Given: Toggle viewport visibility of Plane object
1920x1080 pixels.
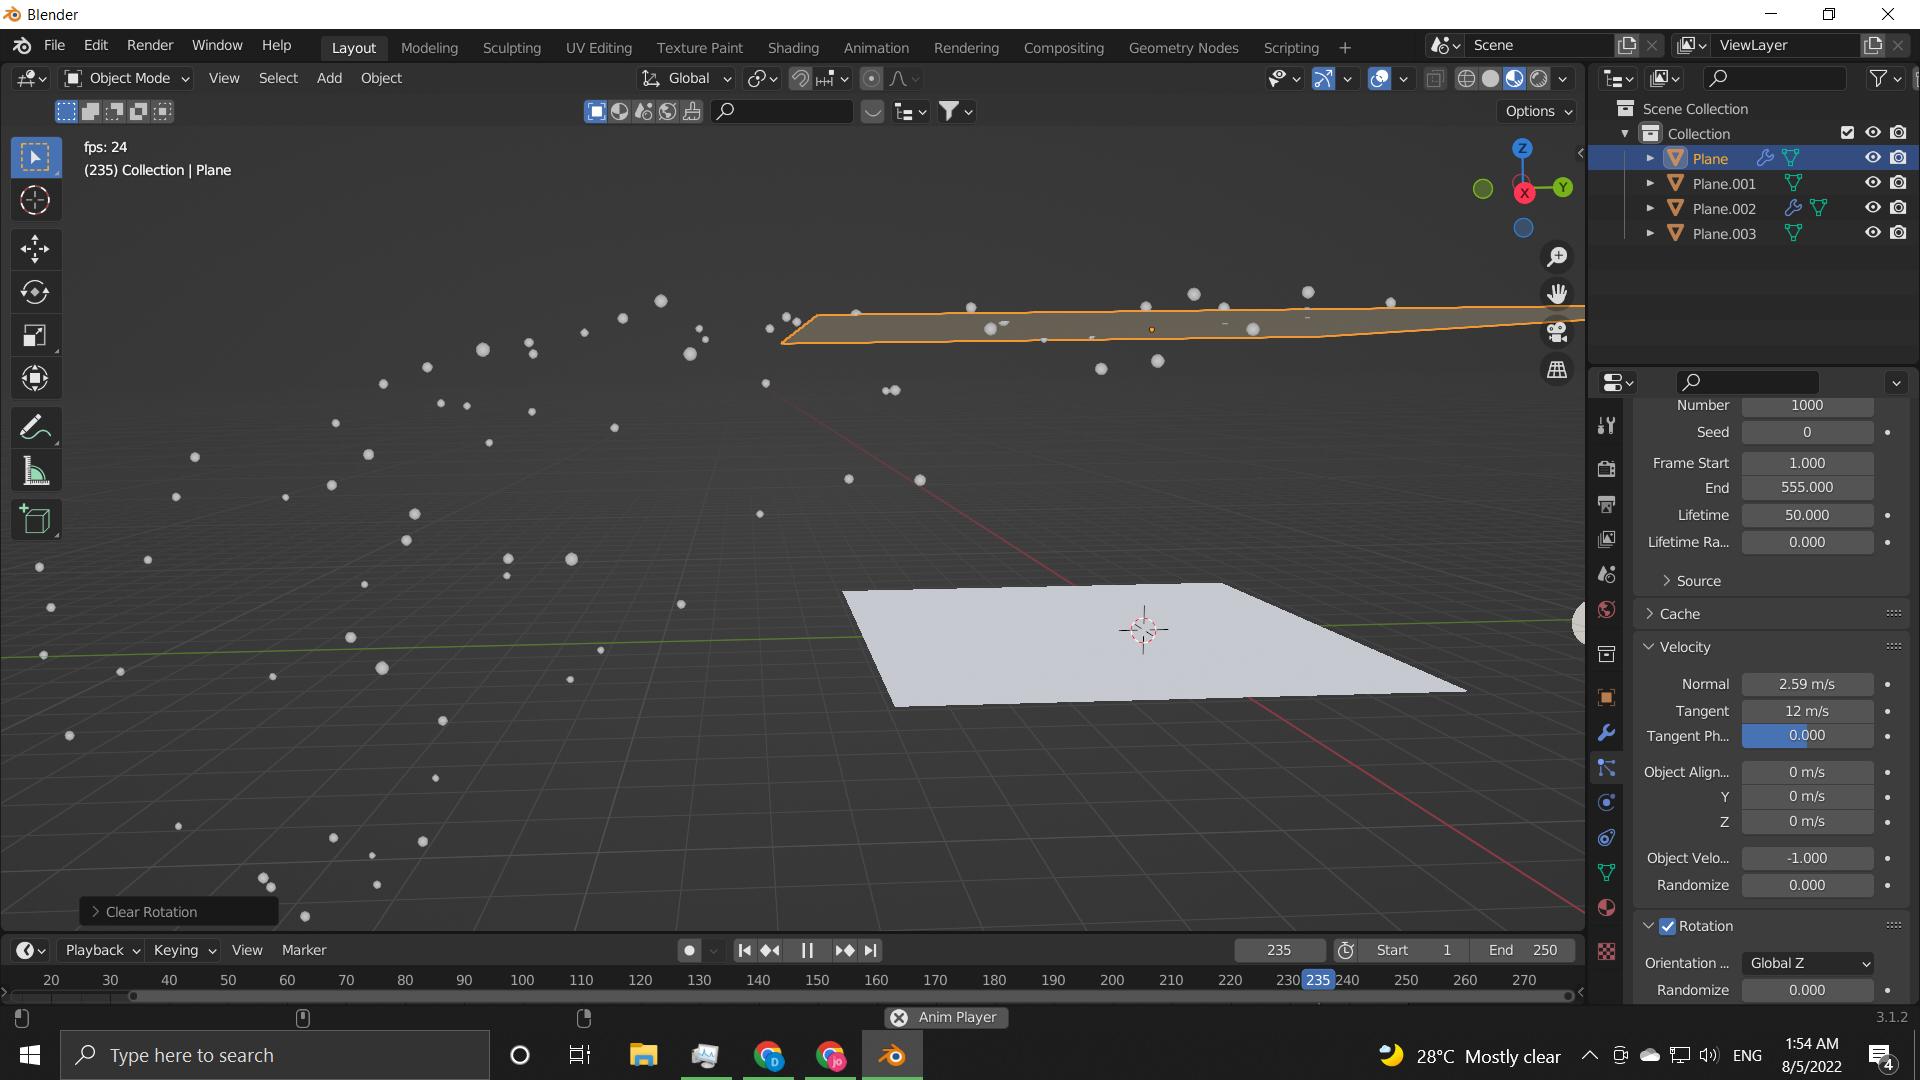Looking at the screenshot, I should point(1873,158).
